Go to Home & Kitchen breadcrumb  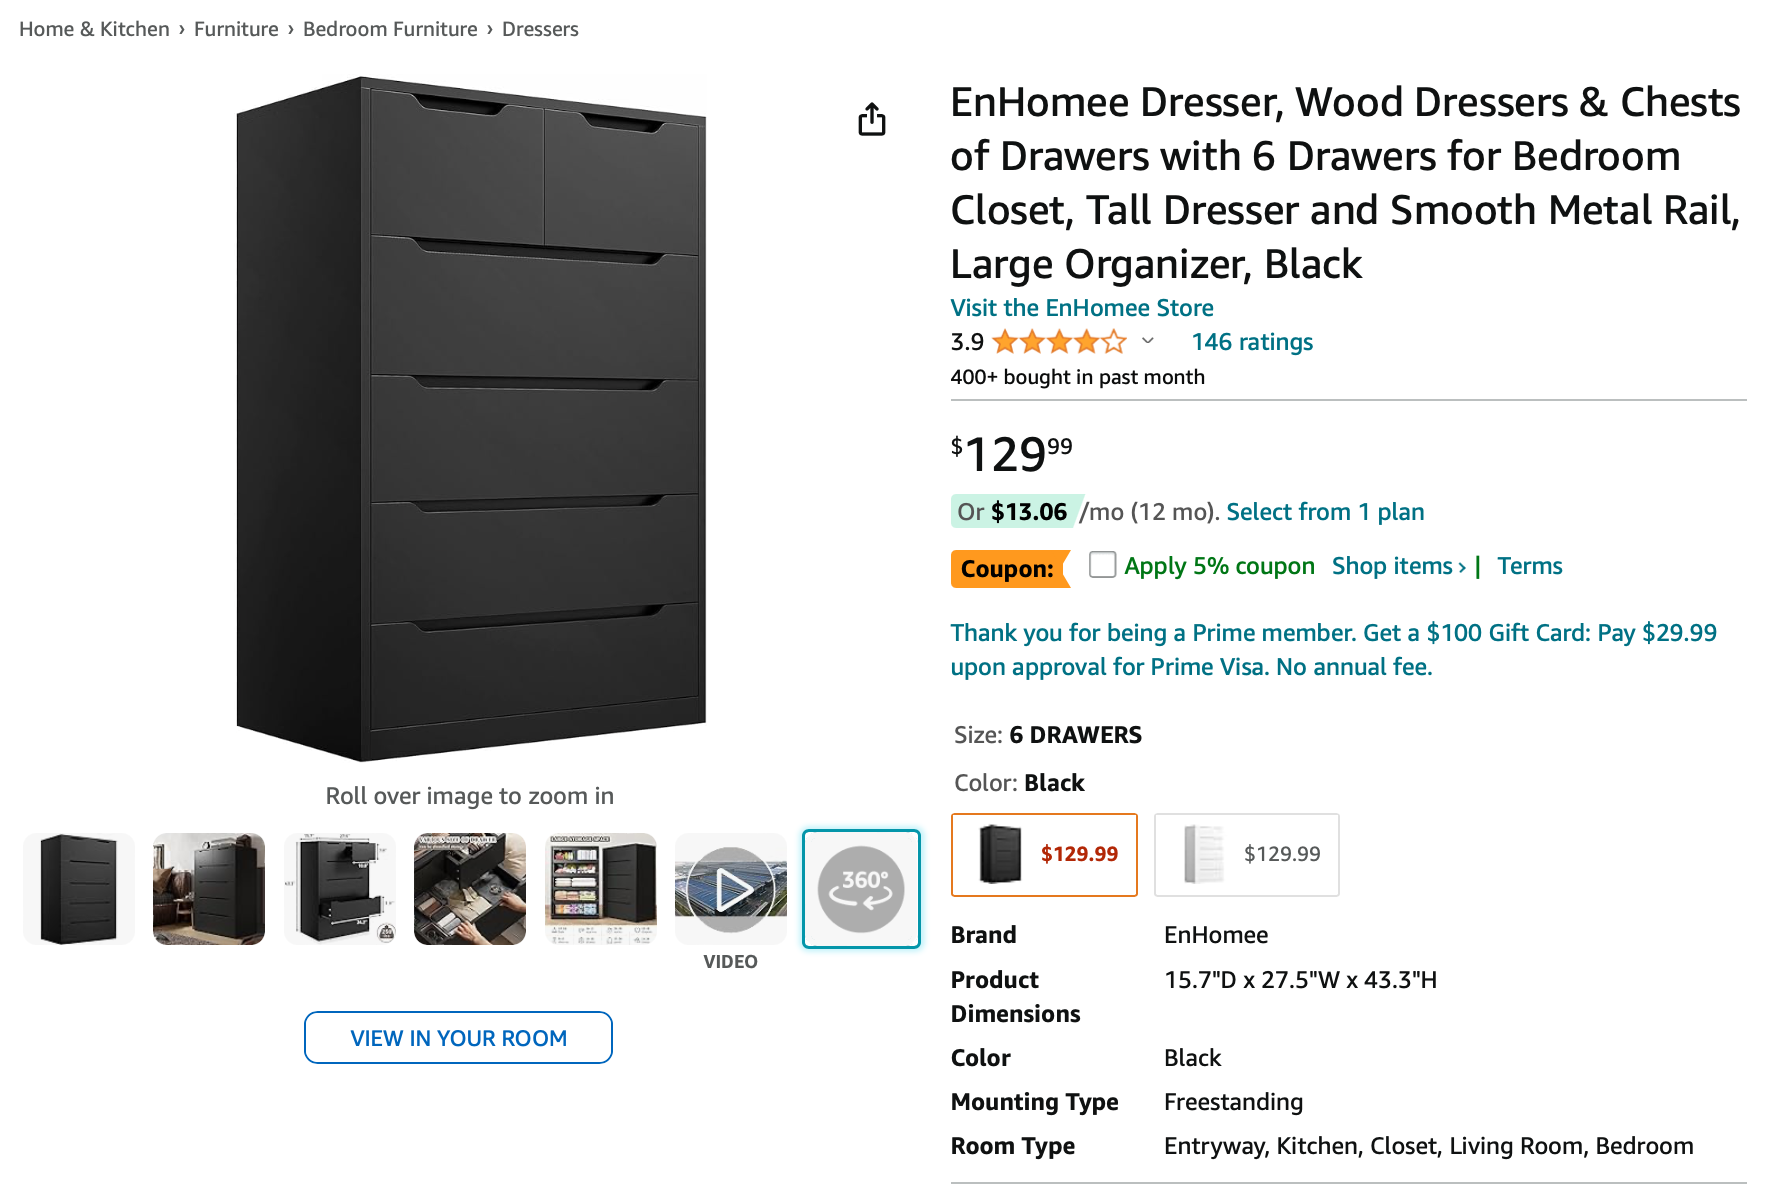coord(94,29)
